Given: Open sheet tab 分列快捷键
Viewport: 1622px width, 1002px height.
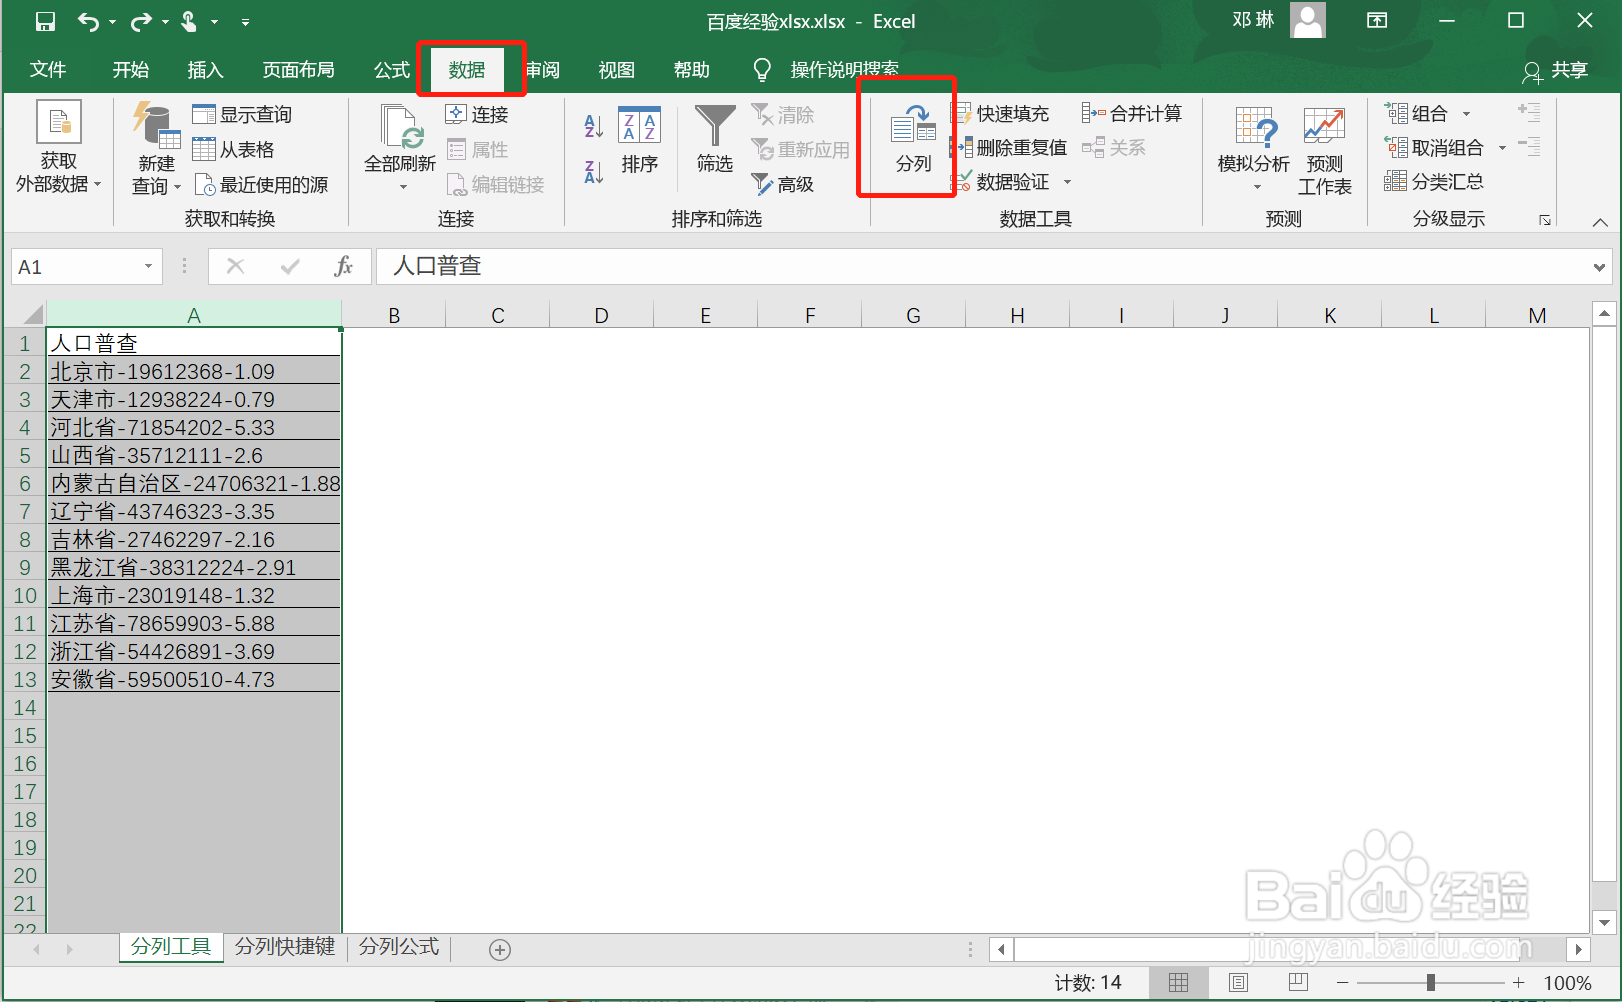Looking at the screenshot, I should pos(285,946).
